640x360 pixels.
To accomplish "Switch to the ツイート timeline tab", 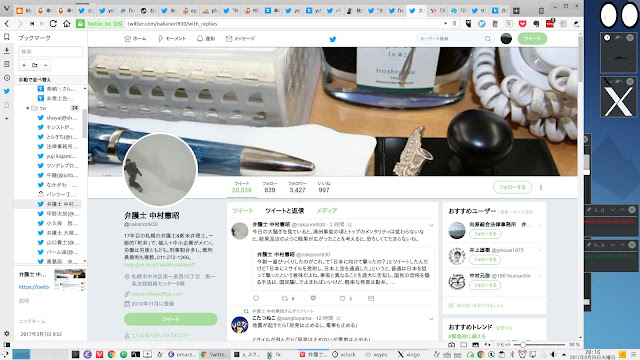I will point(242,211).
